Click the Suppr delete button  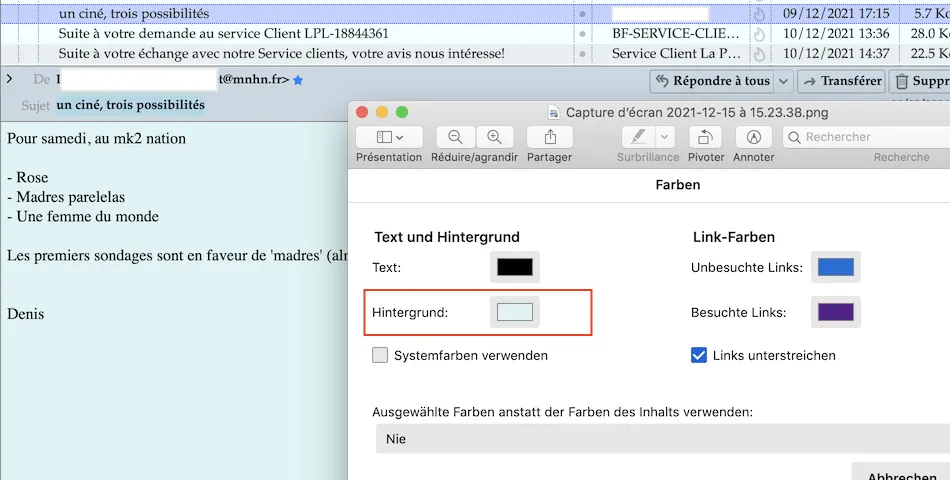pos(920,81)
